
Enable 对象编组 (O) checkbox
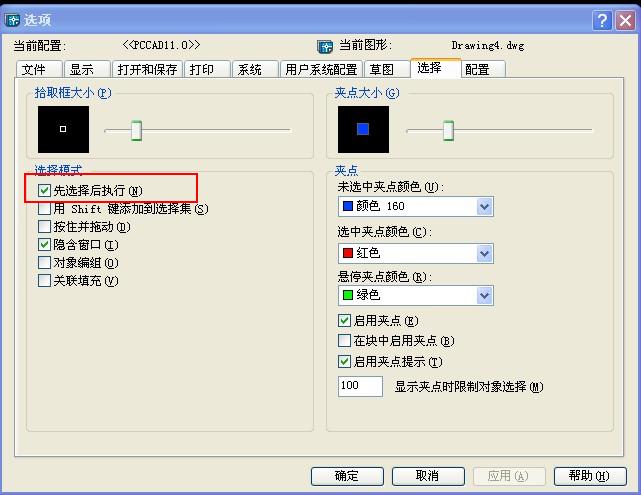(44, 263)
